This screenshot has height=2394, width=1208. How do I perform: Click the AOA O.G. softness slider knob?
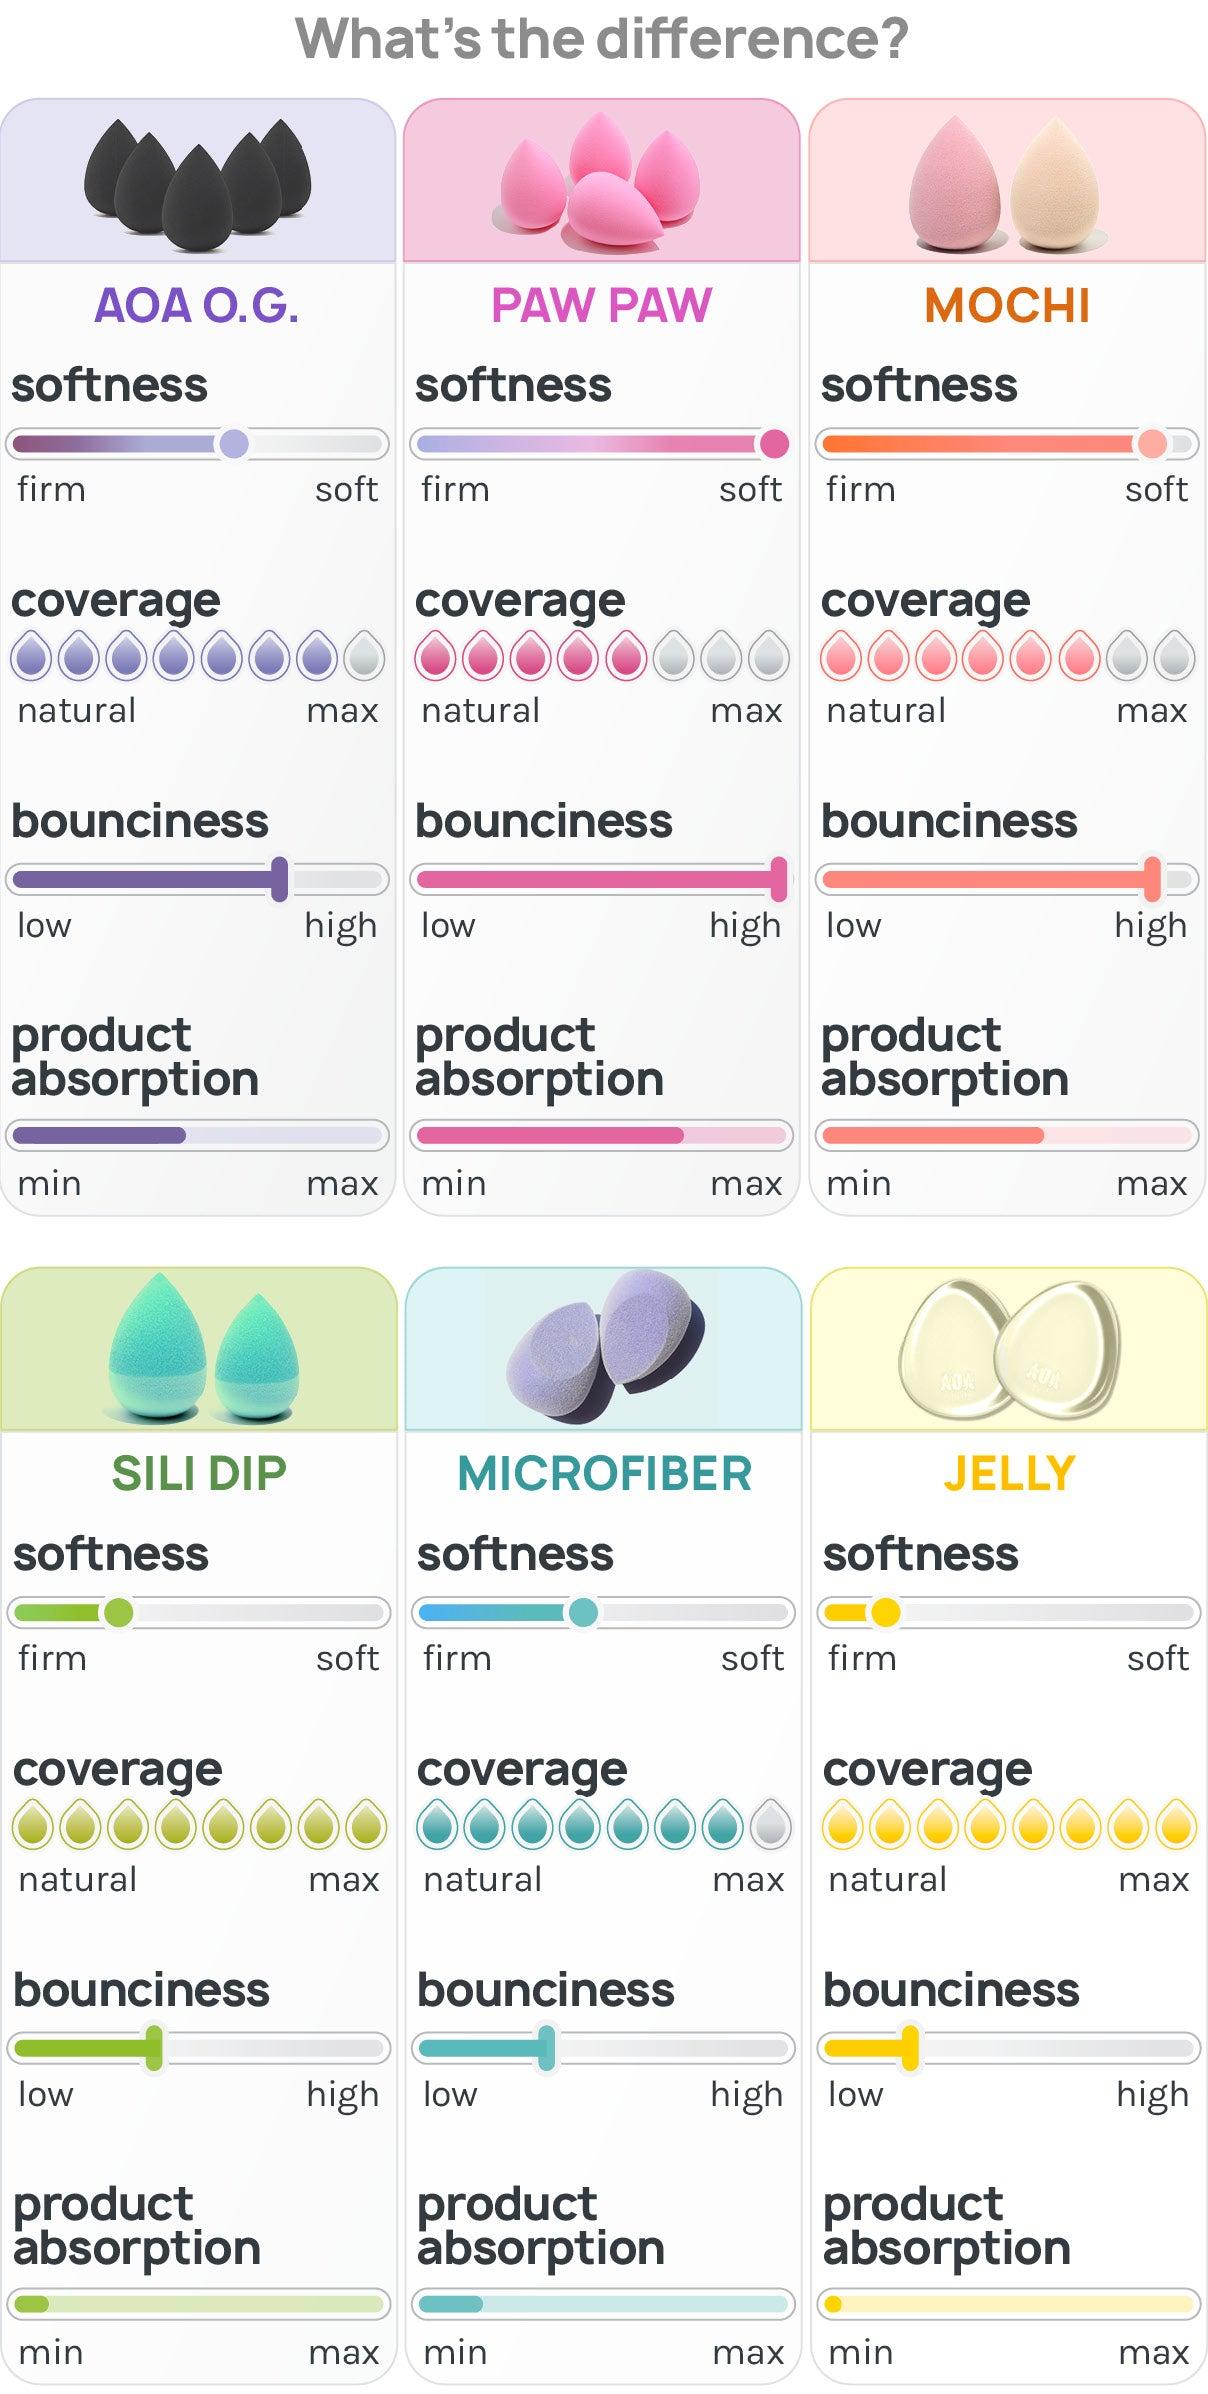[234, 443]
